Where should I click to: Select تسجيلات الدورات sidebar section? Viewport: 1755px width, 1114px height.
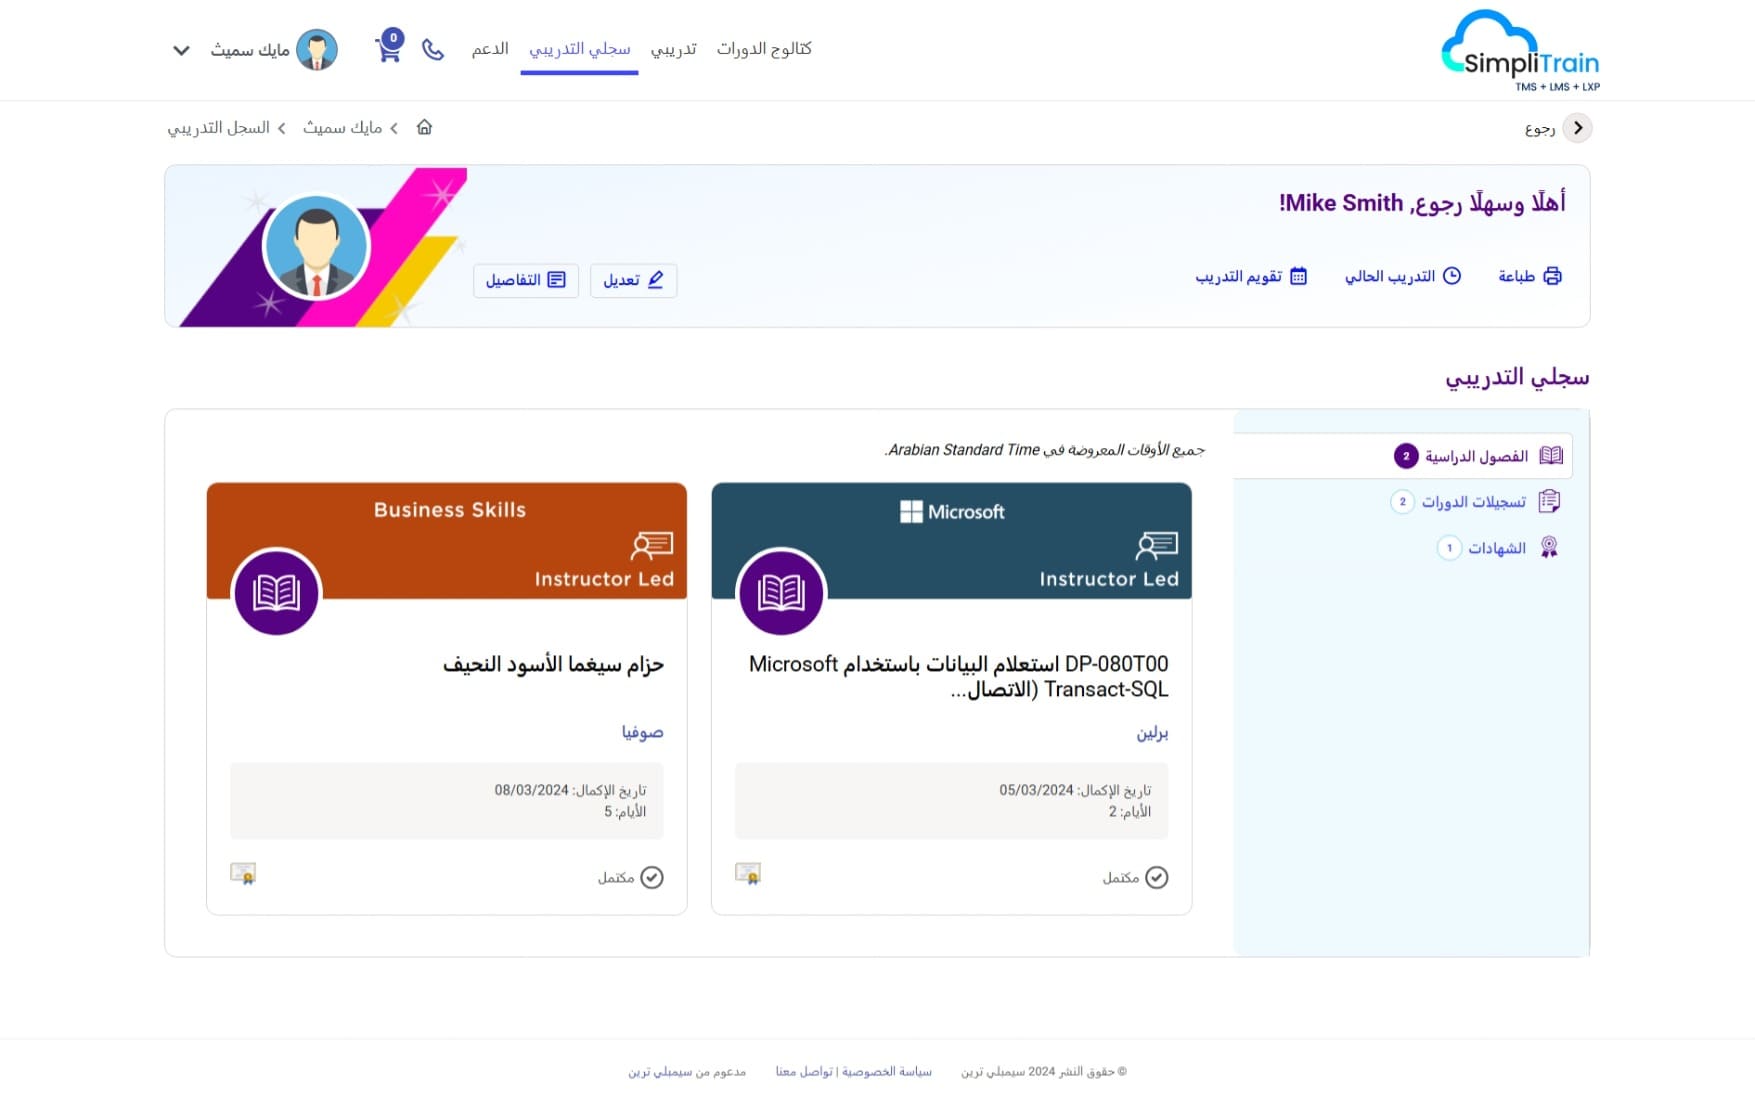[x=1473, y=501]
